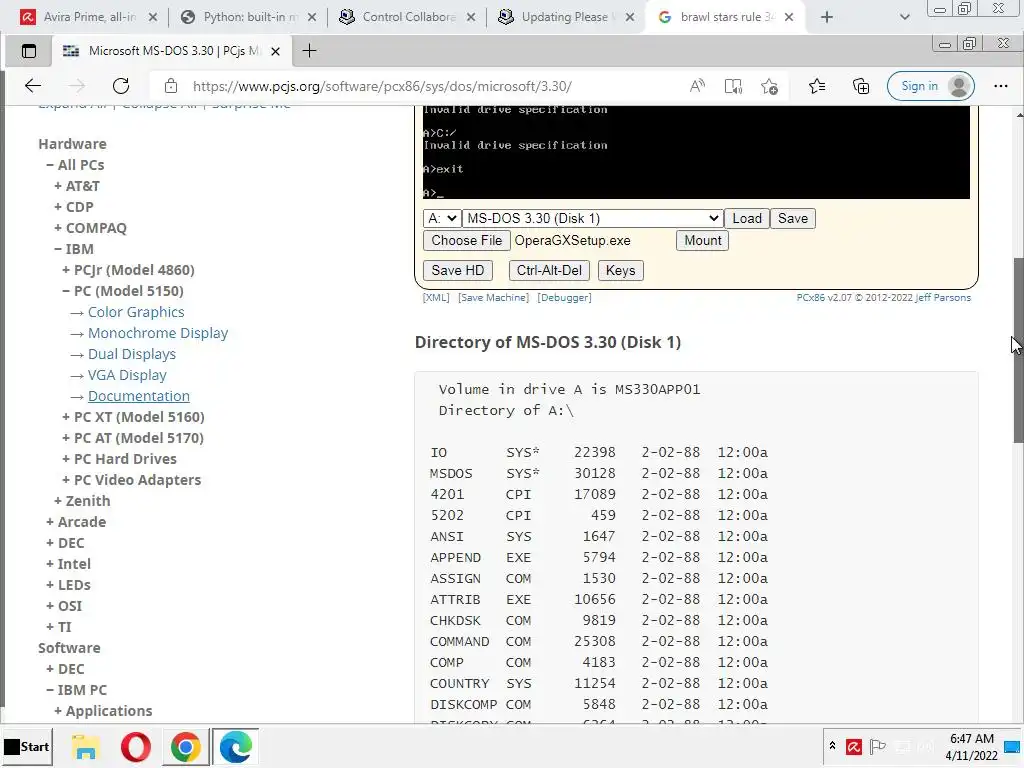
Task: Click Choose File button
Action: [x=466, y=240]
